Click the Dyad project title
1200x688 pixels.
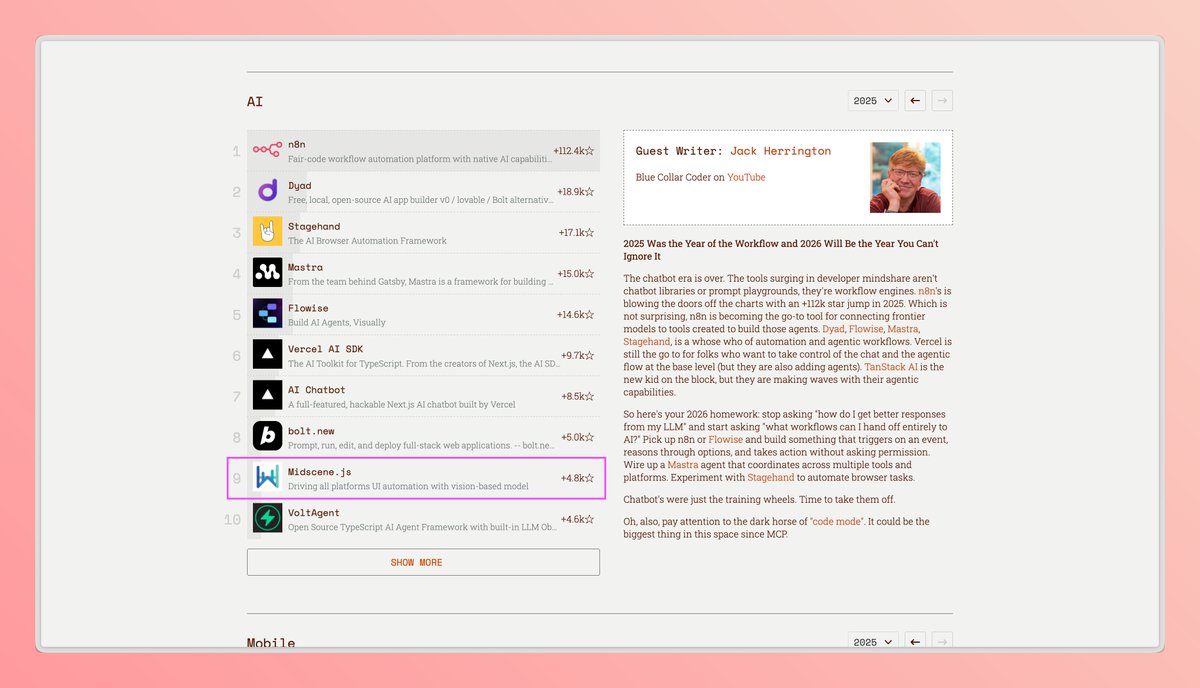[299, 186]
